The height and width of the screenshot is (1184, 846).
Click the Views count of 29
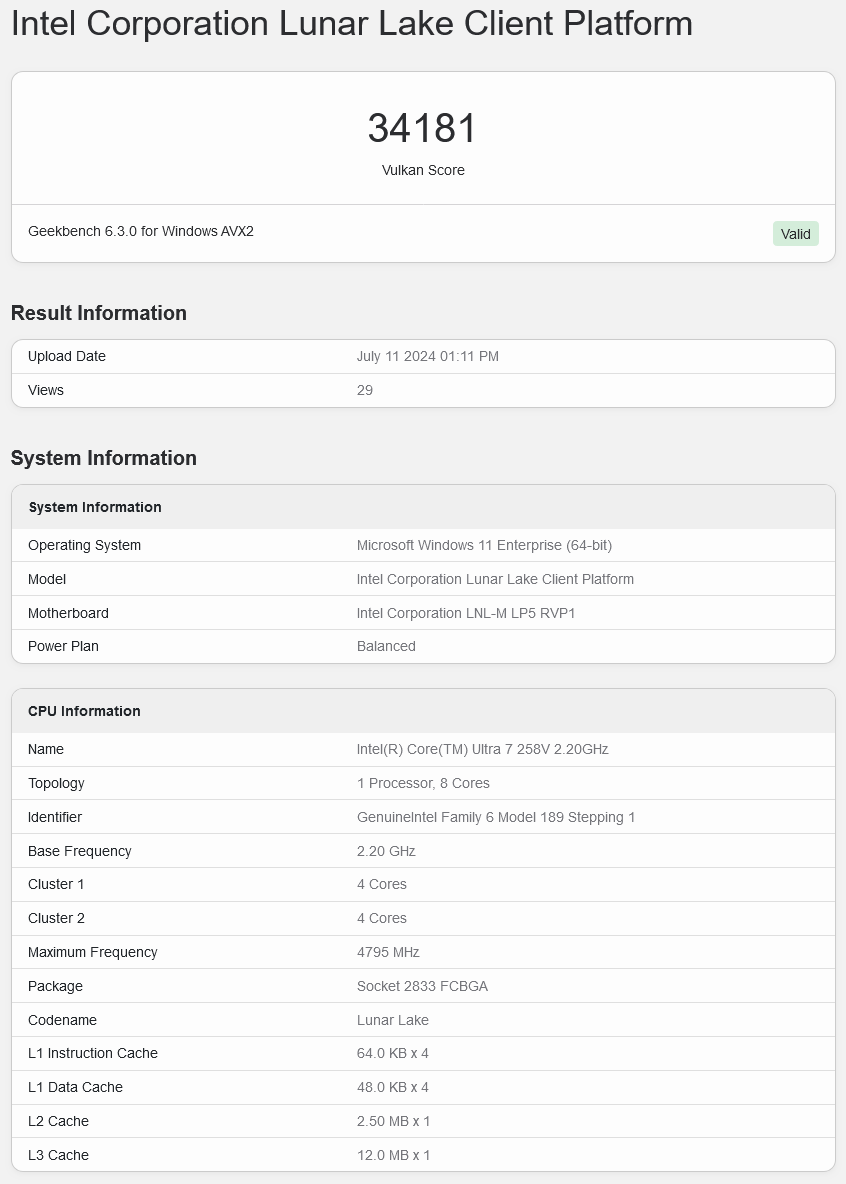[365, 390]
